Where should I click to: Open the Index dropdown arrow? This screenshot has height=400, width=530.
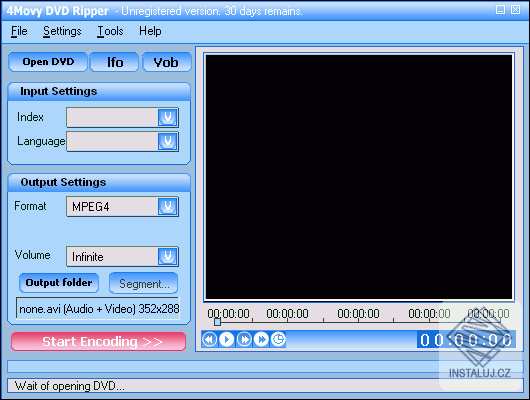(x=168, y=117)
